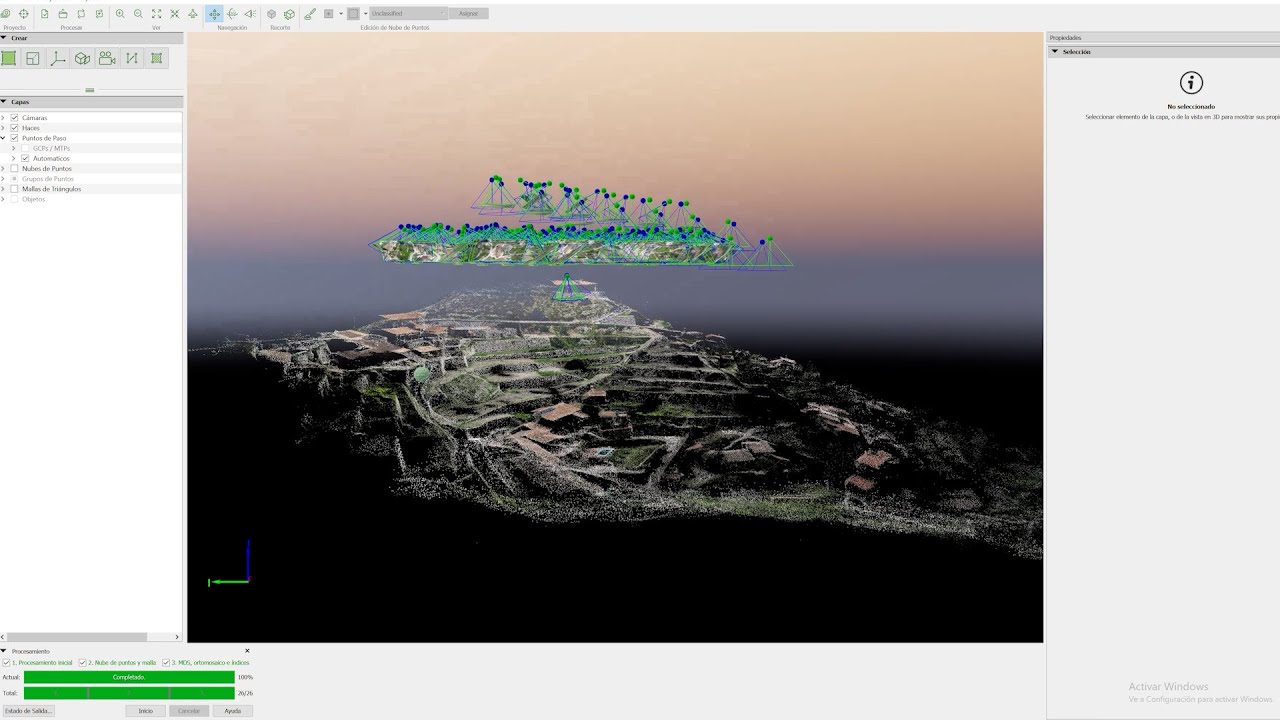Expand the Haces tree node
Screen dimensions: 1280x720
click(x=3, y=128)
